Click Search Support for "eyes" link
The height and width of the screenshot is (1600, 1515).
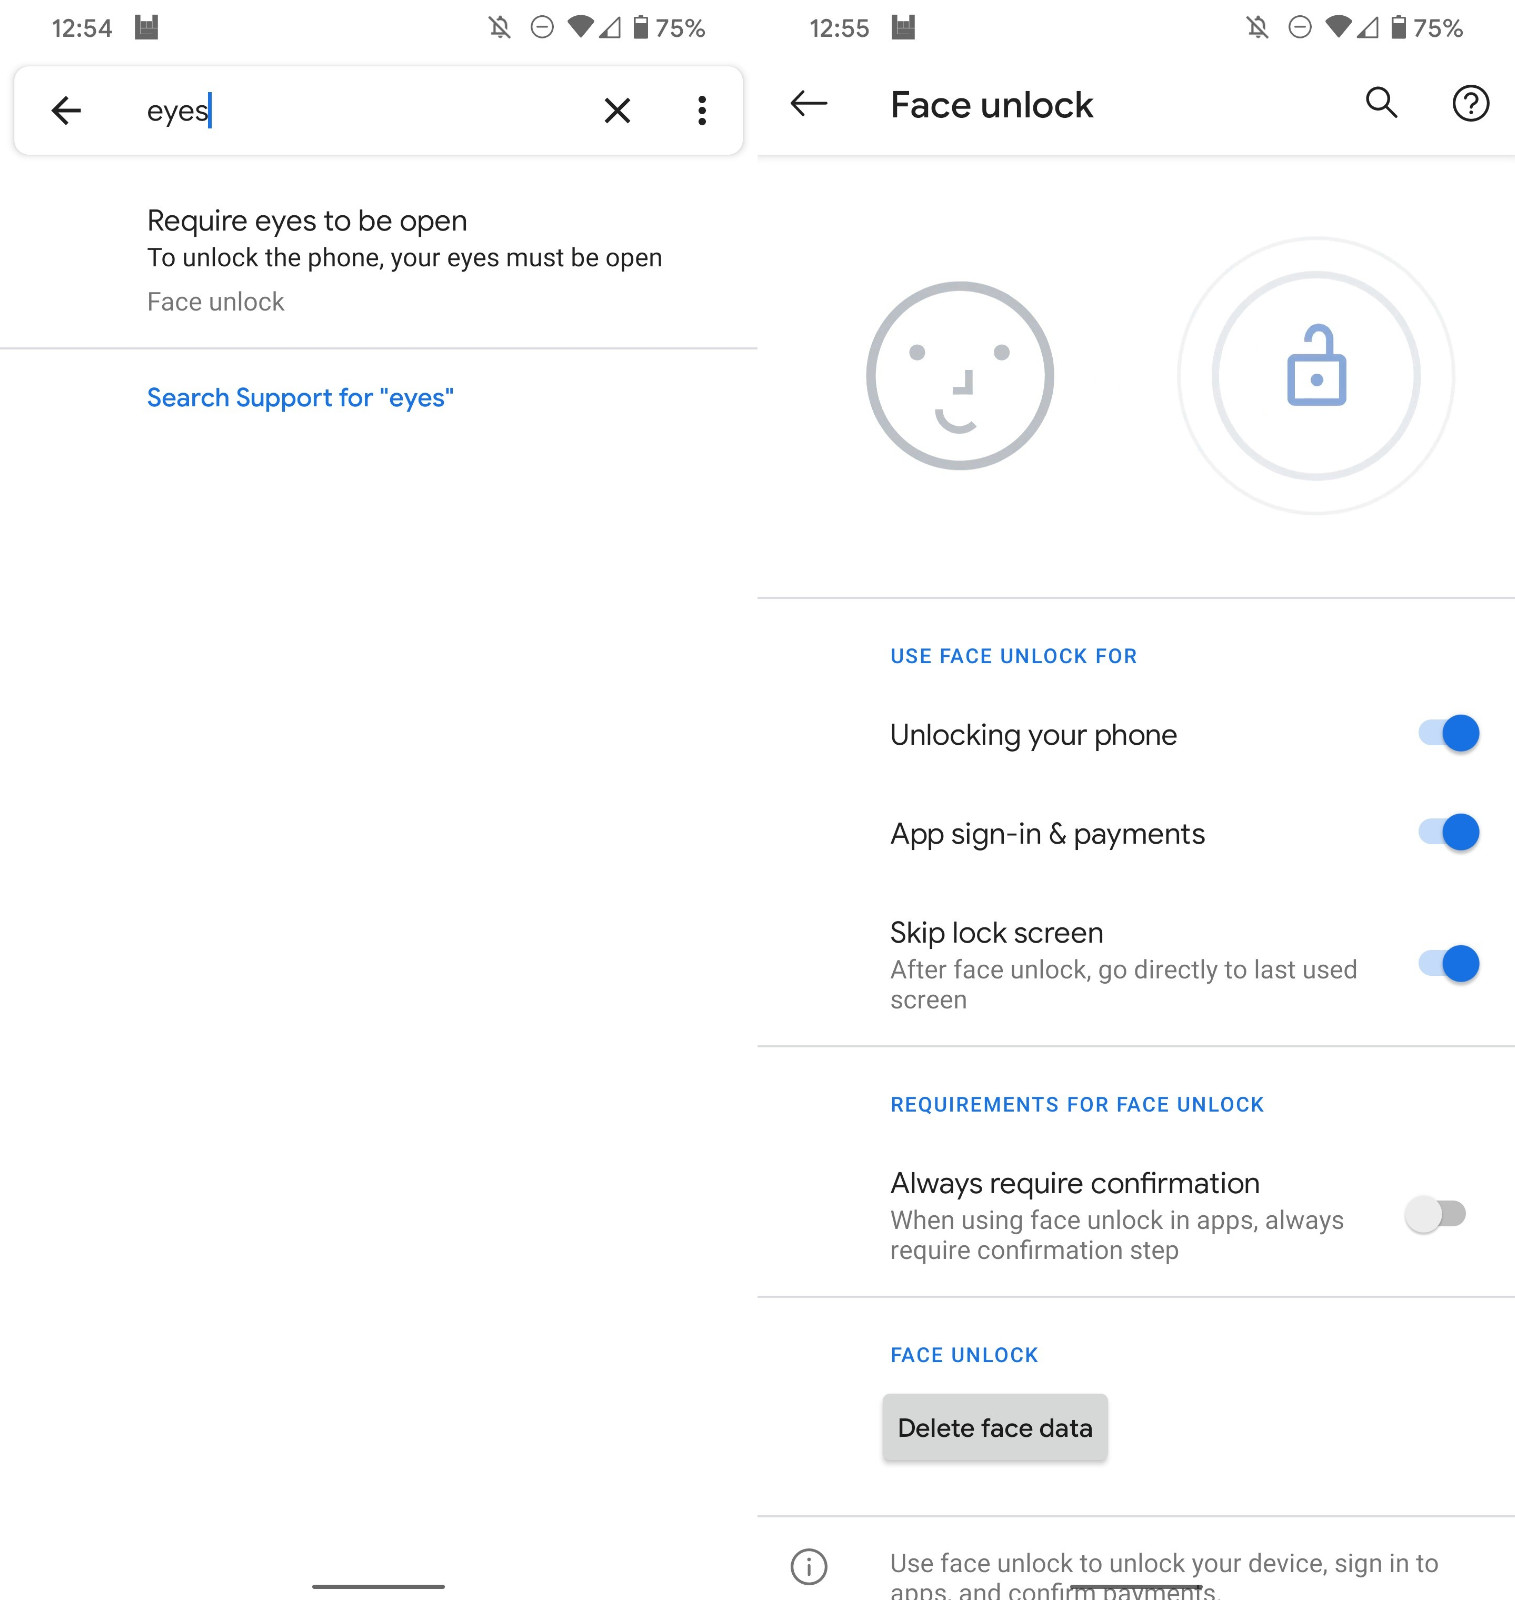(300, 398)
